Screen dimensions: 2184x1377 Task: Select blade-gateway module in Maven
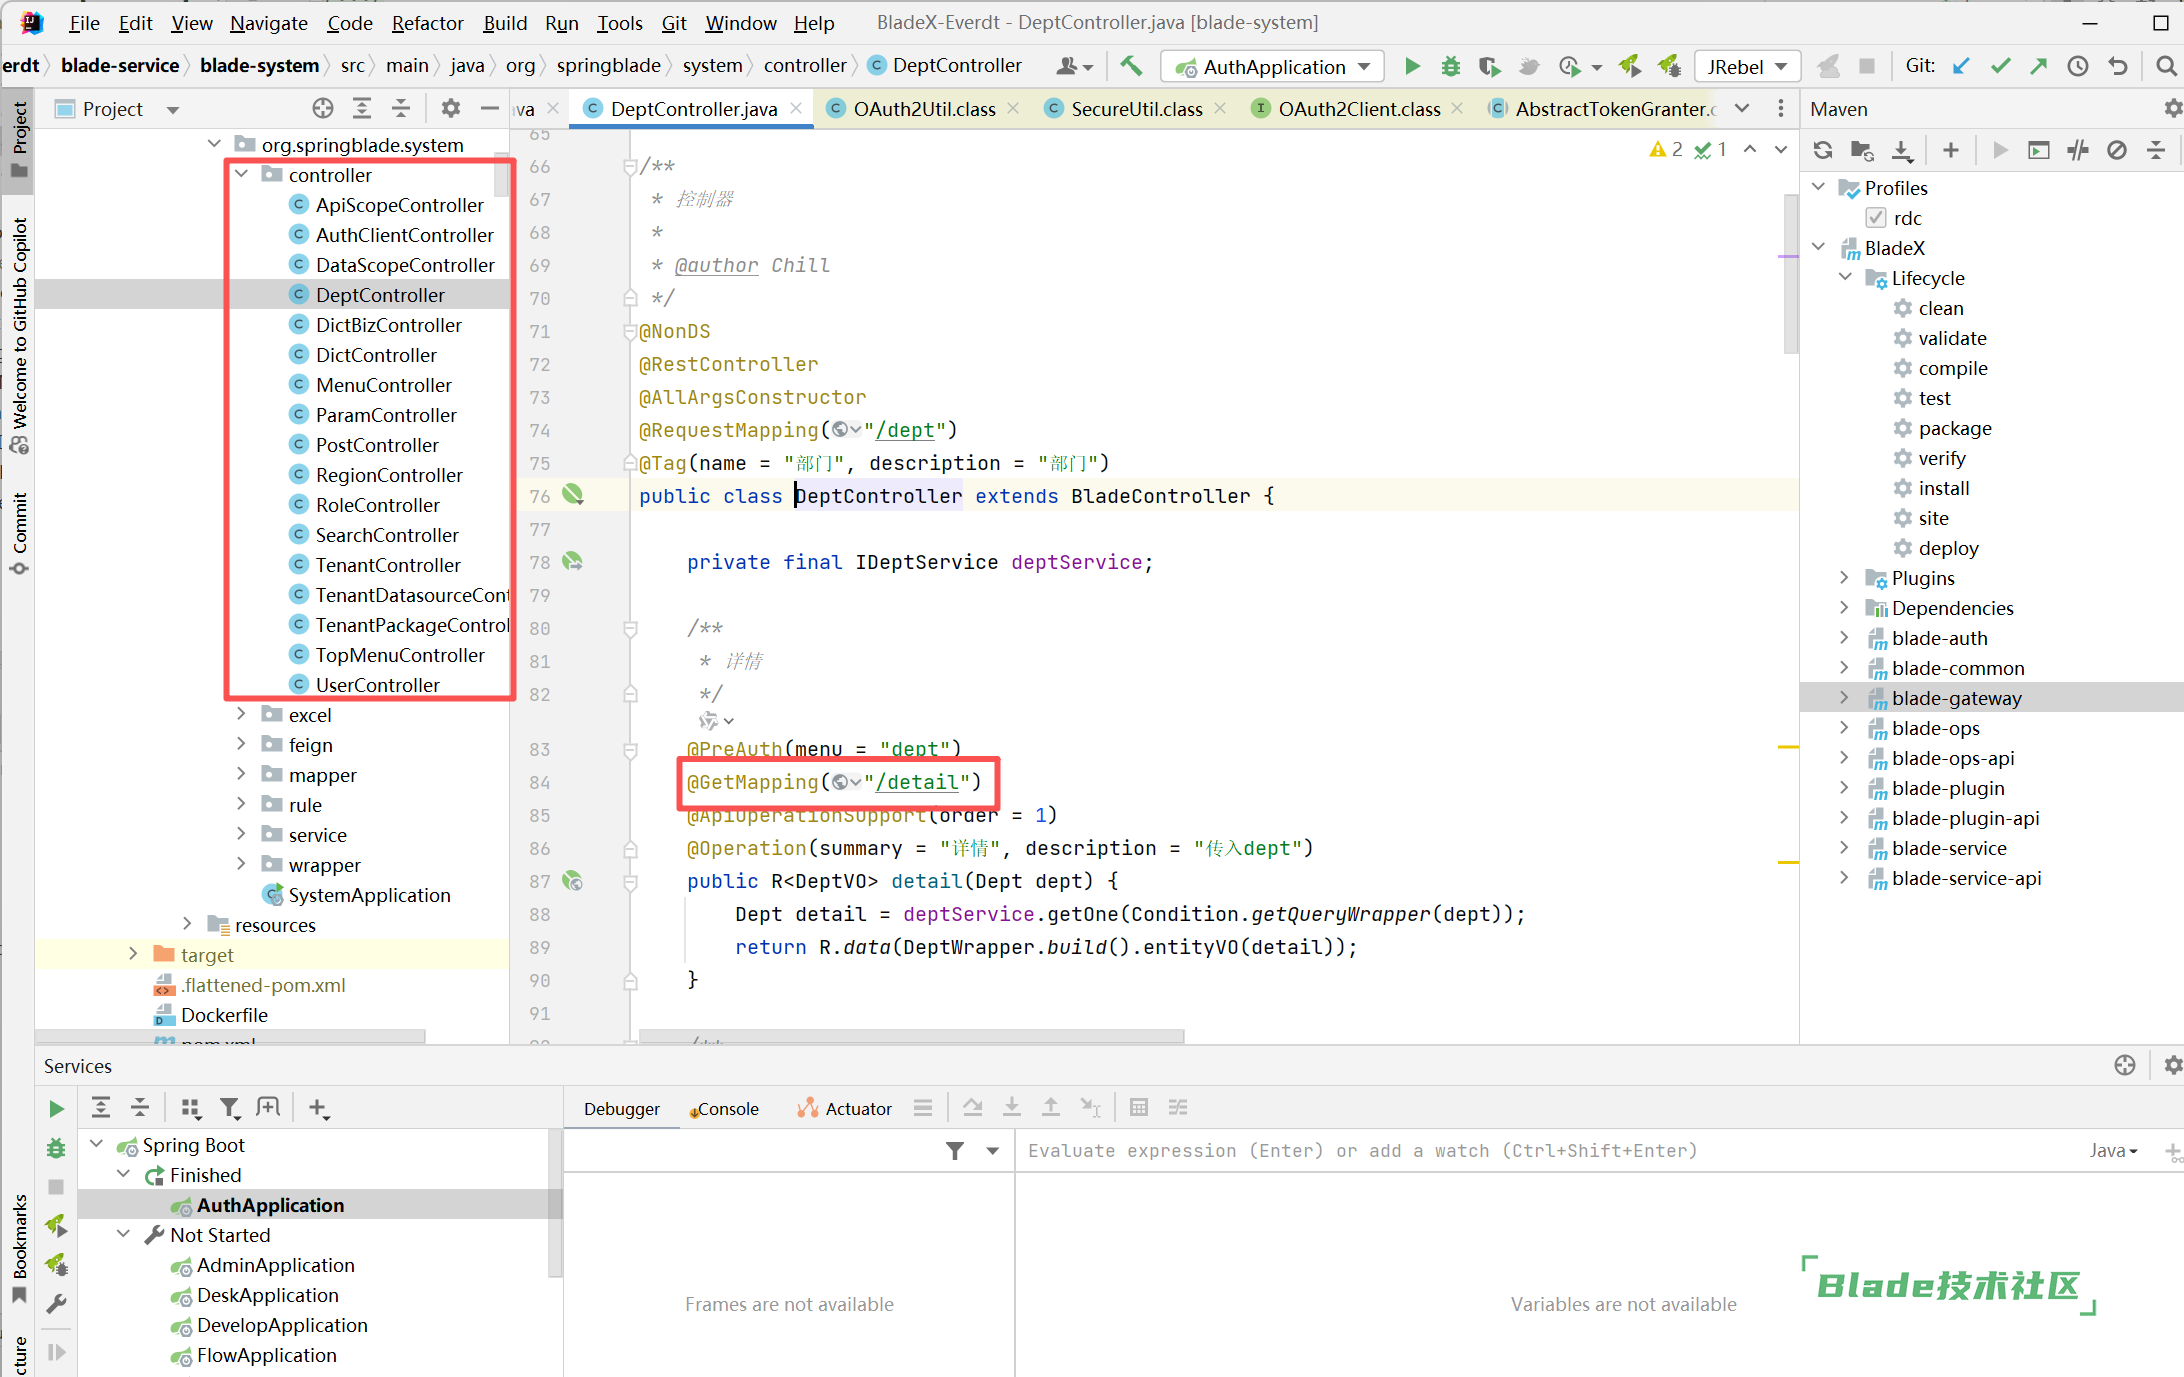pos(1956,698)
